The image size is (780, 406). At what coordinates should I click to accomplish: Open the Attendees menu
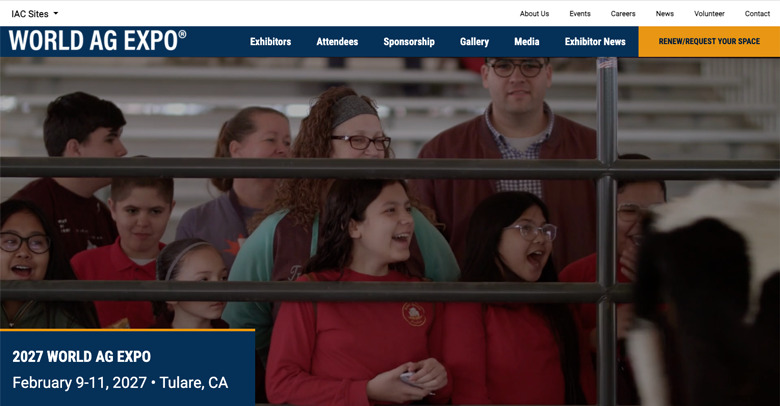click(337, 42)
